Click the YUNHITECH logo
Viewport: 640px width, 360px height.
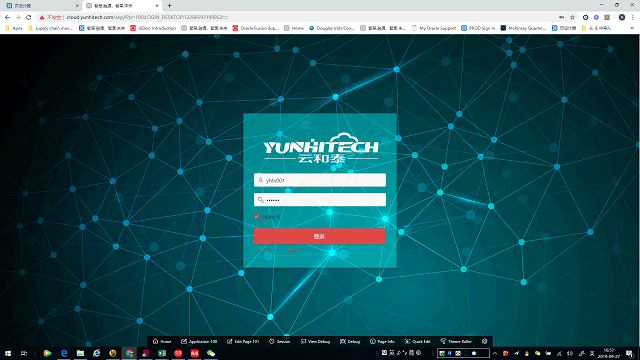pyautogui.click(x=321, y=148)
